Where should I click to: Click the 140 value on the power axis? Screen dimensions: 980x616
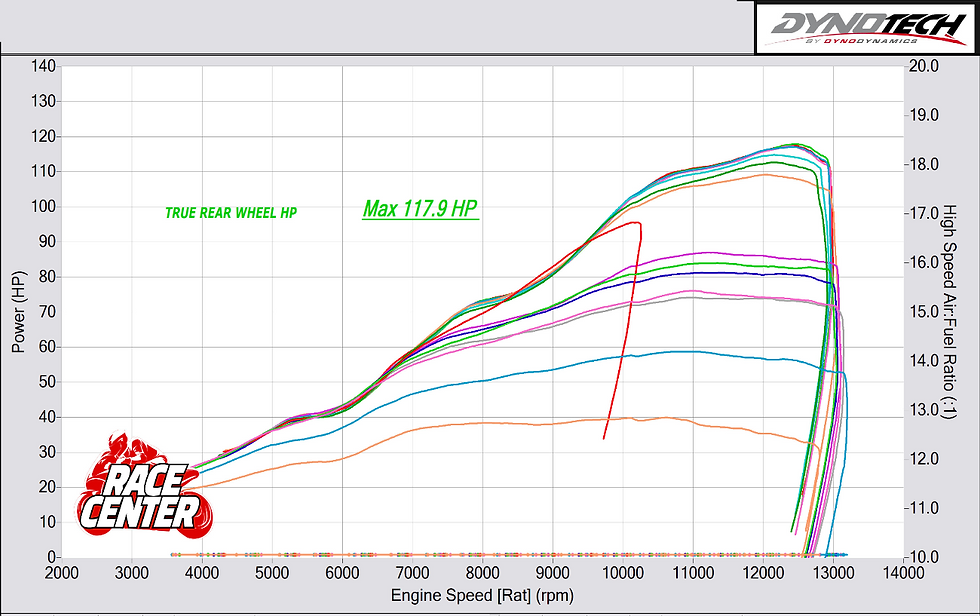click(43, 66)
